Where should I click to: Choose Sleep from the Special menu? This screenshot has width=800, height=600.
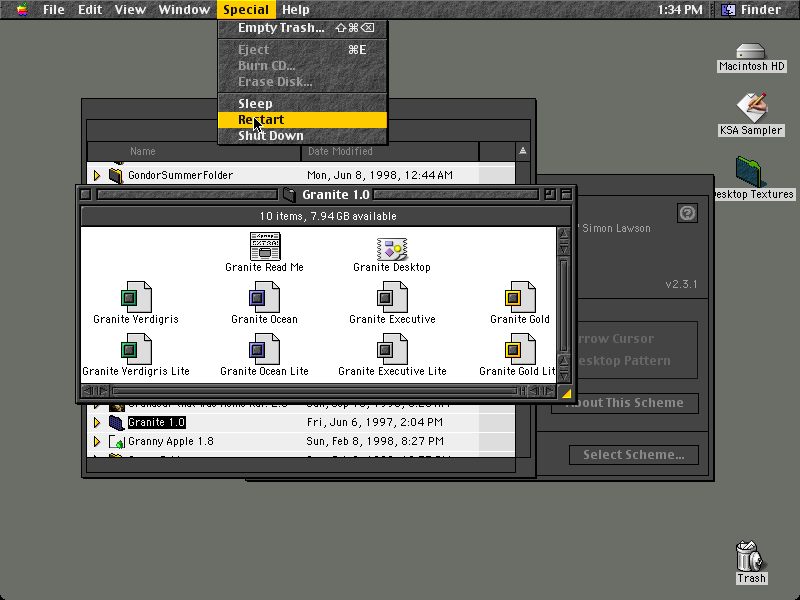pyautogui.click(x=303, y=104)
